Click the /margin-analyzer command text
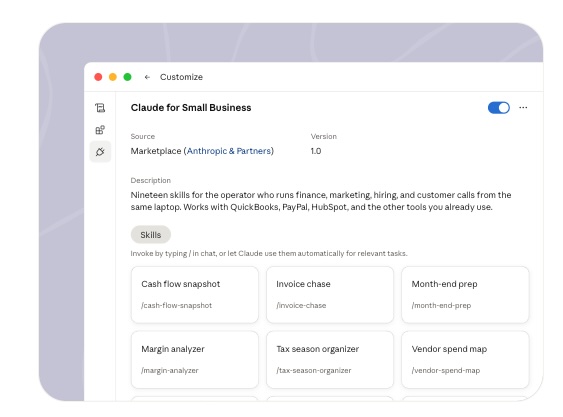Viewport: 563px width, 417px height. 169,370
